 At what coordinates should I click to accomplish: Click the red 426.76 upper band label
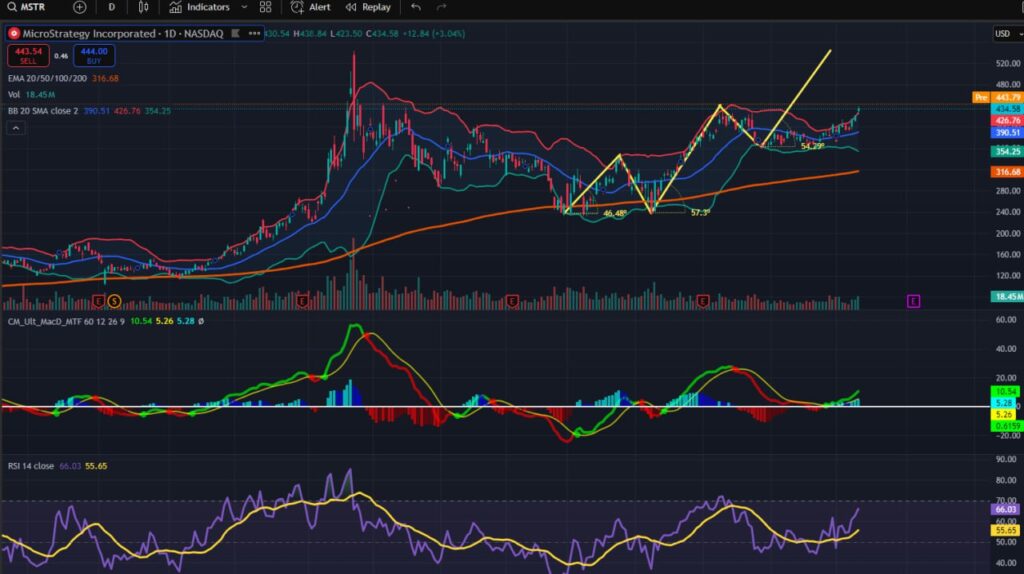[1007, 121]
